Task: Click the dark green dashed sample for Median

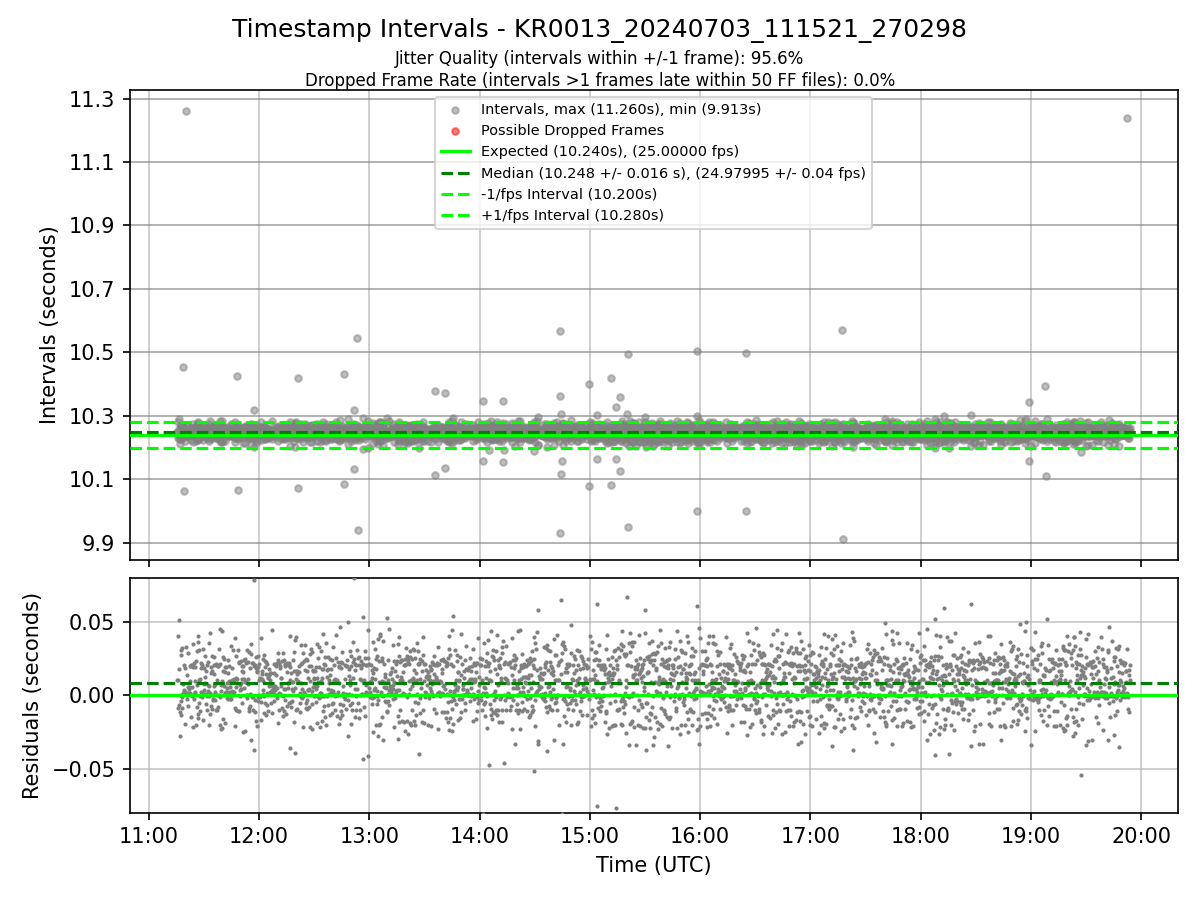Action: tap(455, 172)
